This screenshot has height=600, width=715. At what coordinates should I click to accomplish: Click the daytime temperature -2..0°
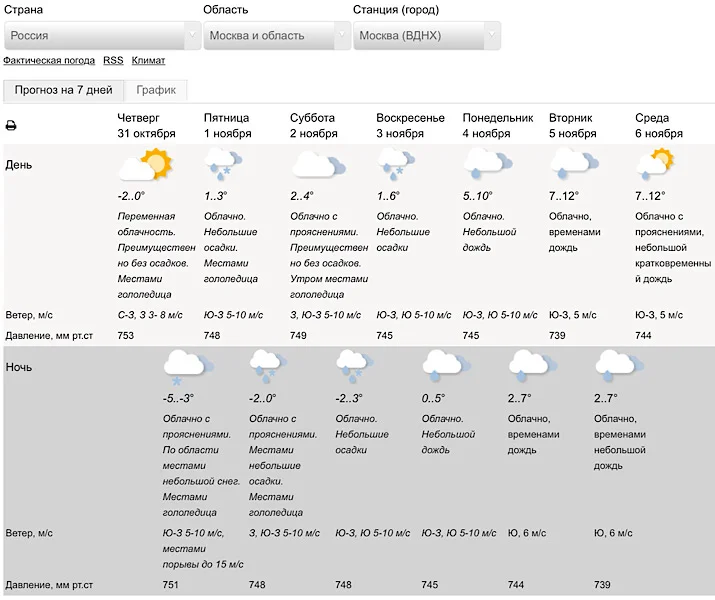click(131, 196)
